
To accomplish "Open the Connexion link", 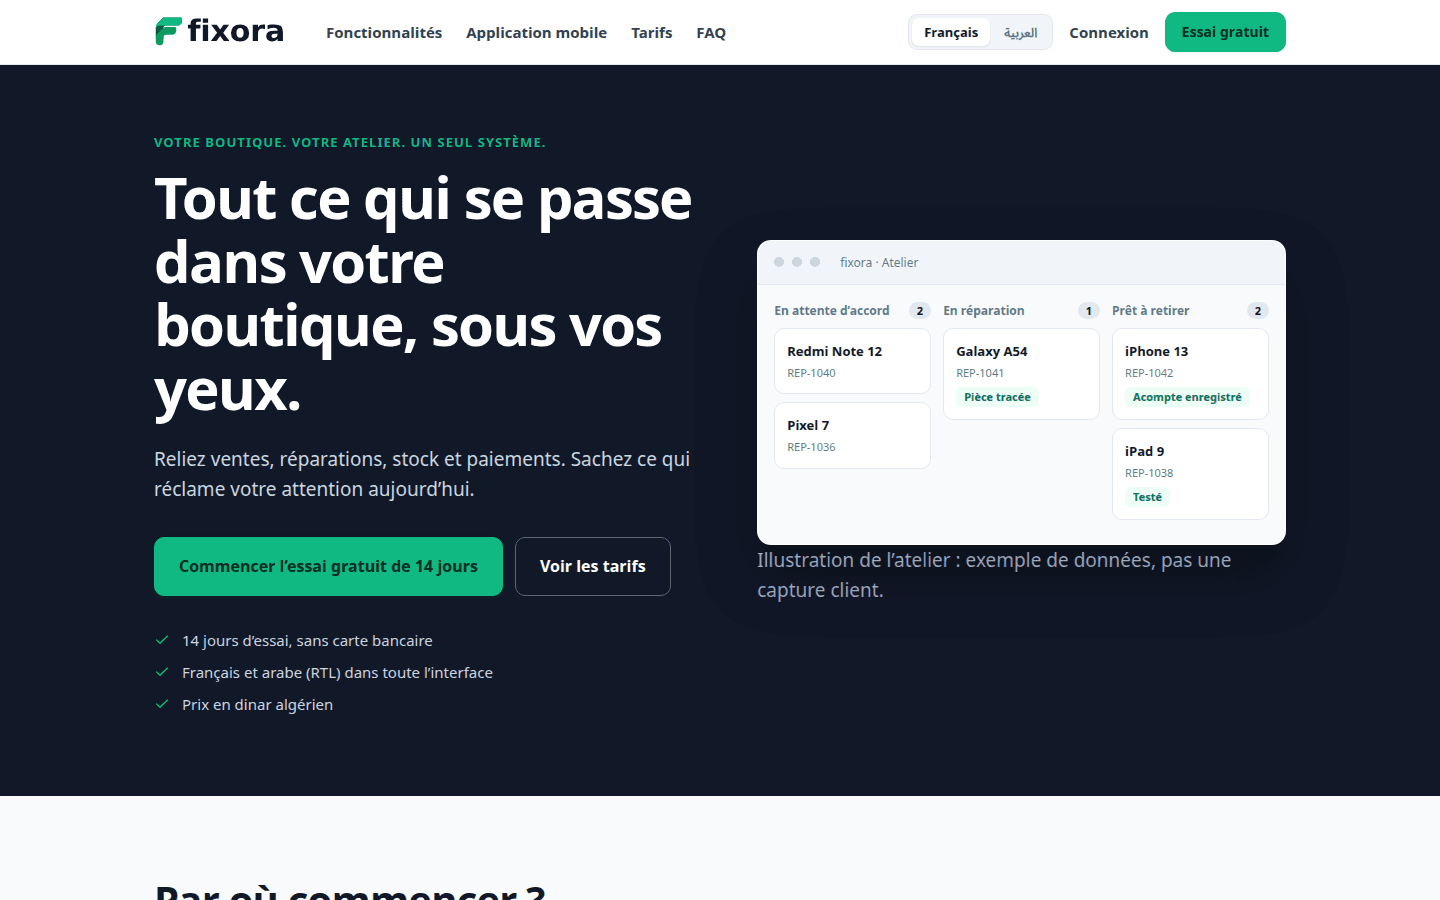I will (1109, 33).
